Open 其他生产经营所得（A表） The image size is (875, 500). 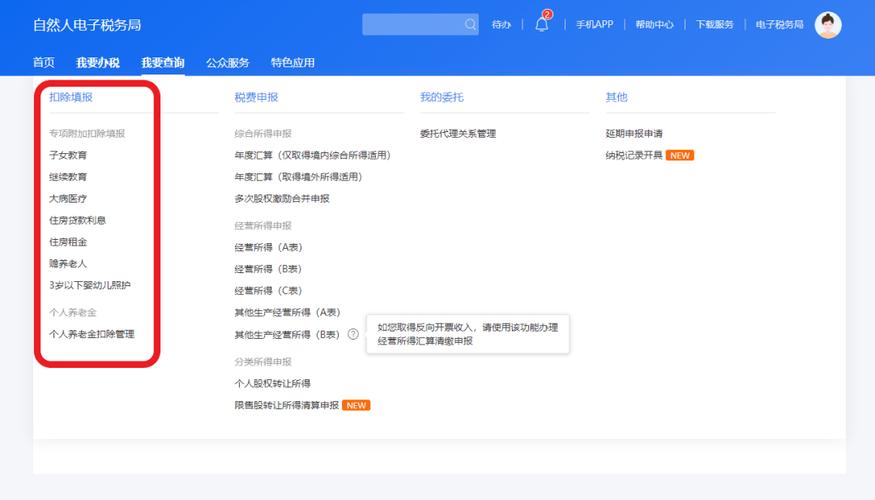click(287, 312)
